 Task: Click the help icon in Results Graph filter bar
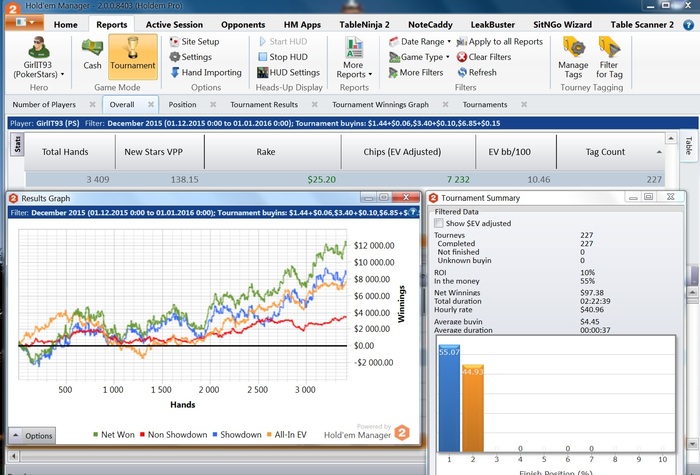click(x=413, y=212)
